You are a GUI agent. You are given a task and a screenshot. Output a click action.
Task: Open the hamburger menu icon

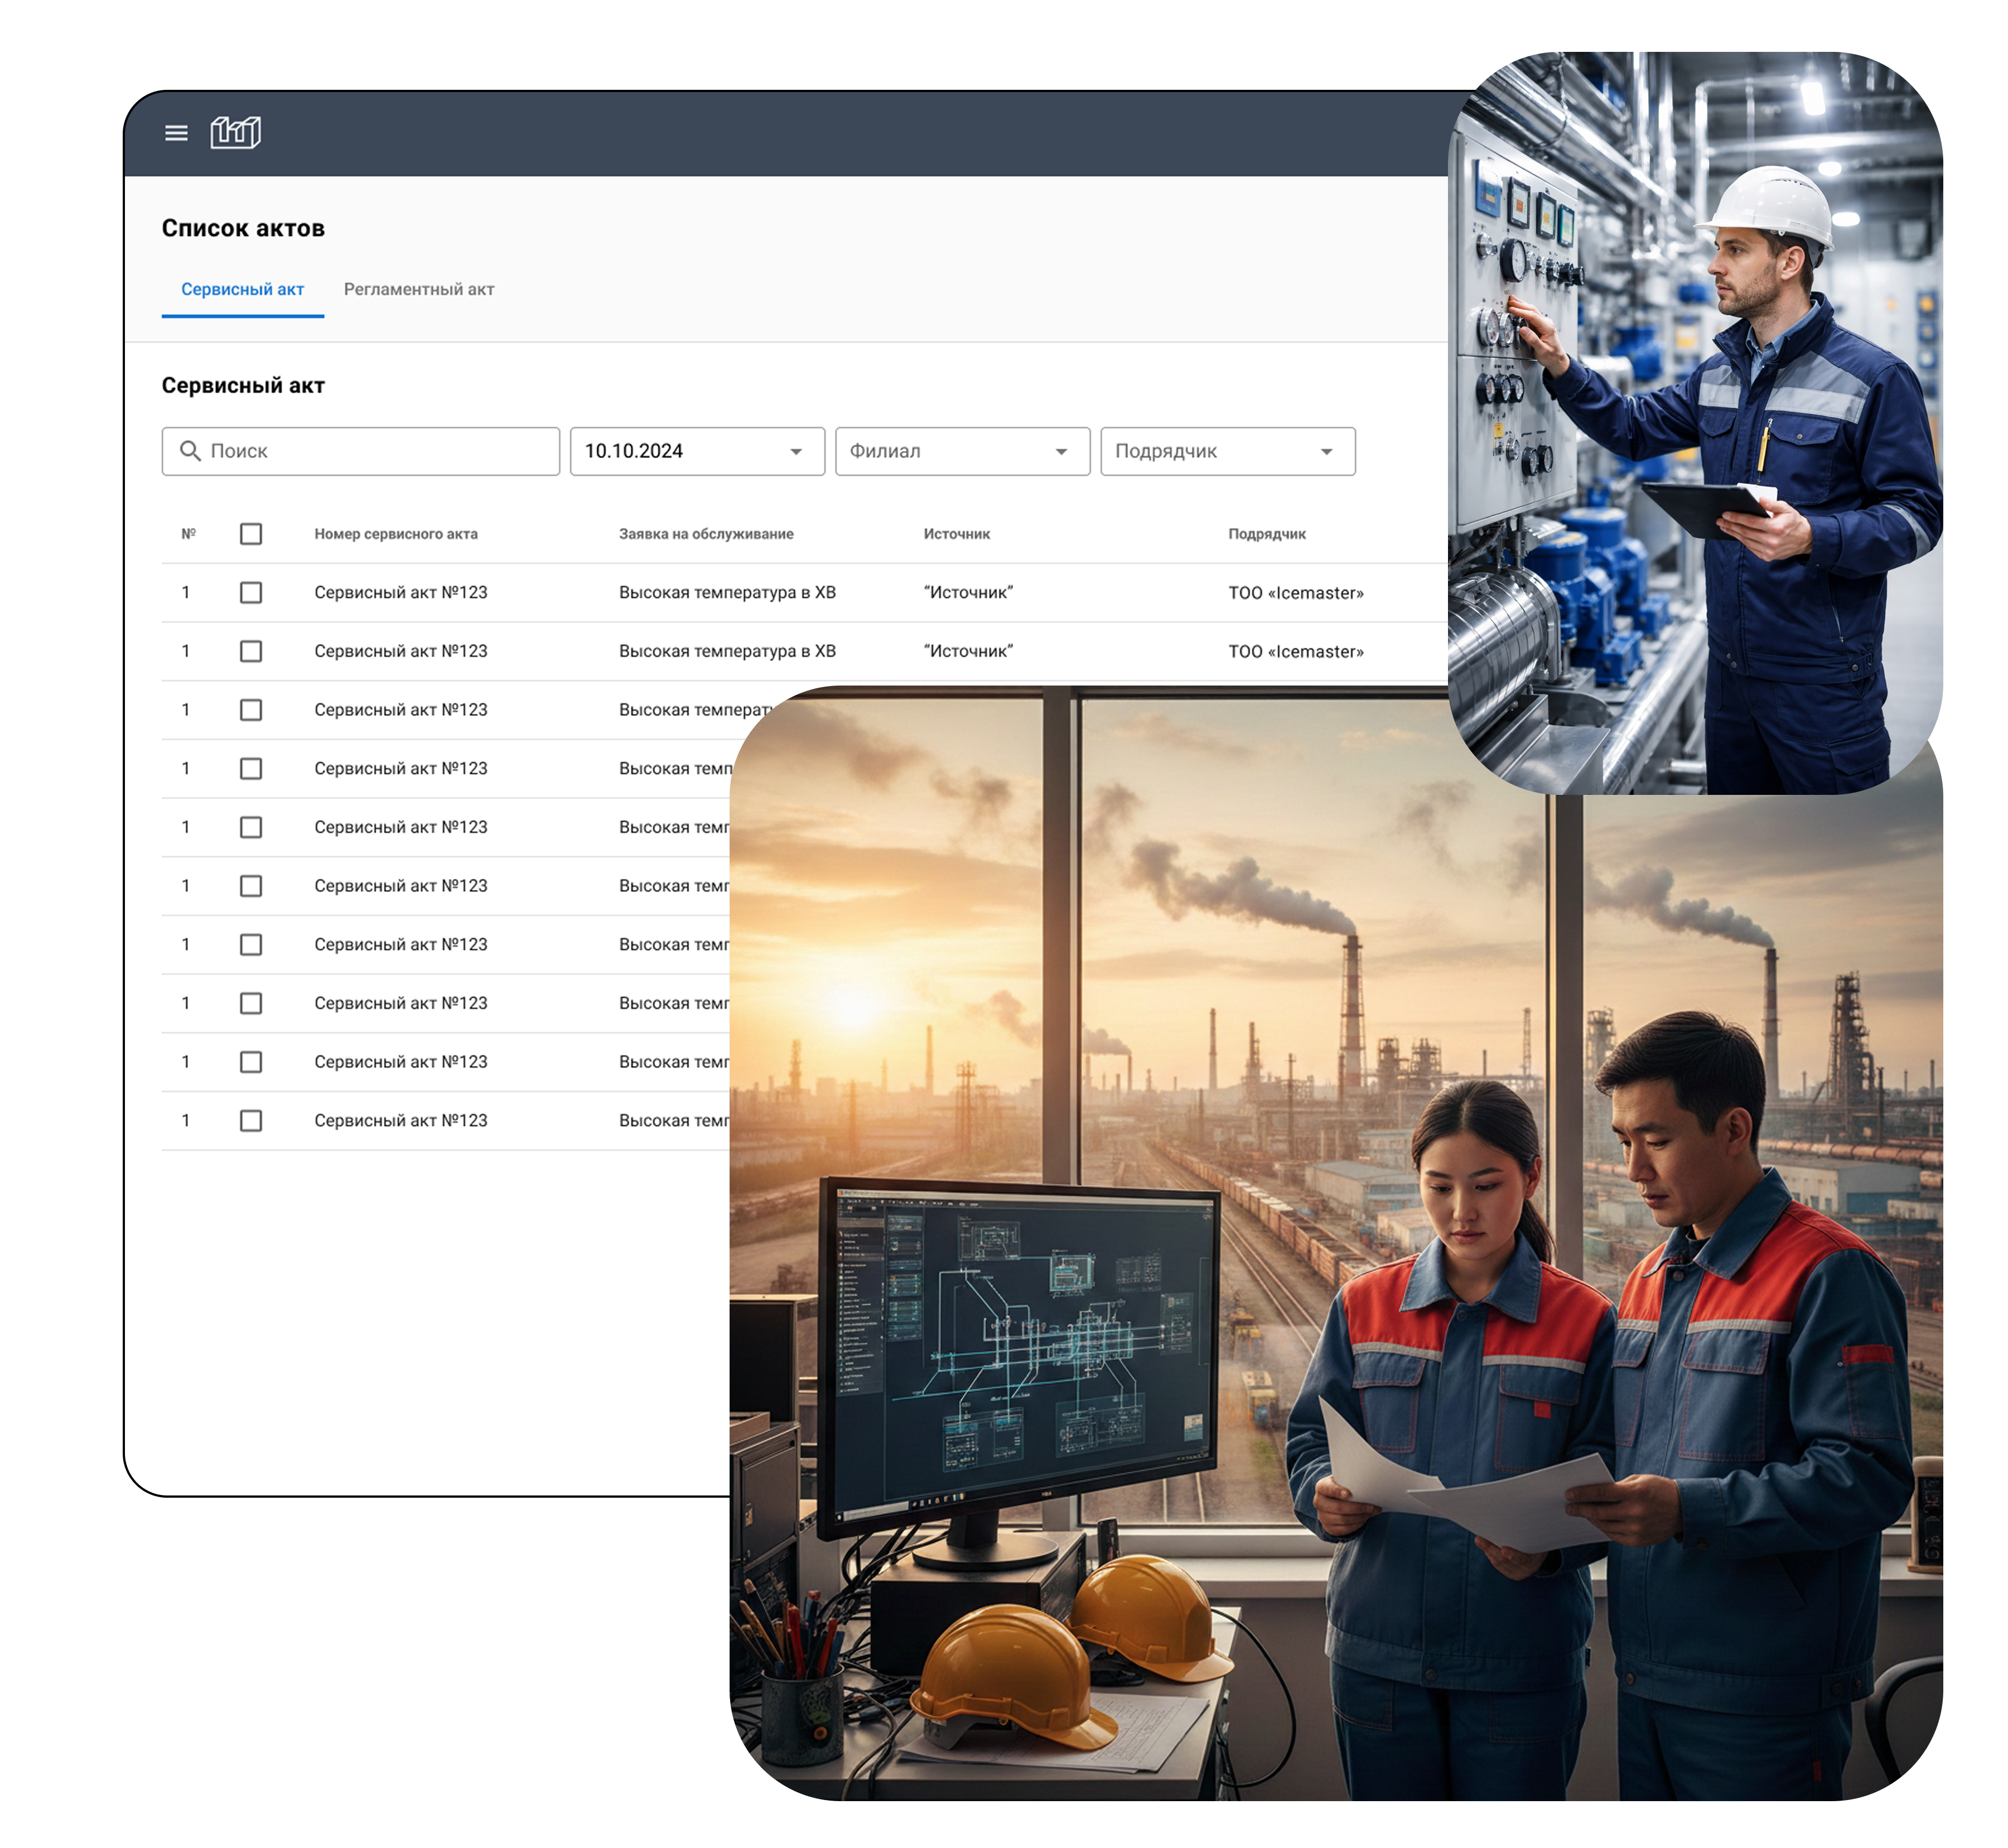pyautogui.click(x=176, y=133)
